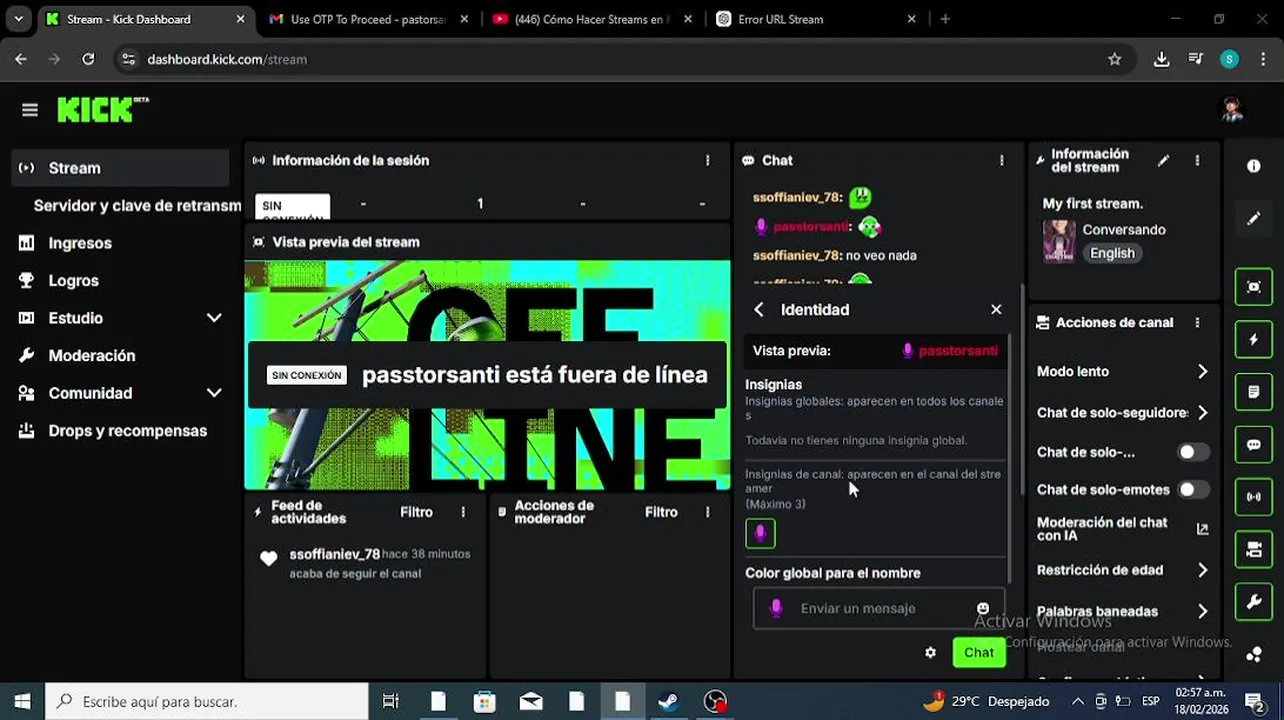Open Steam from the taskbar
Viewport: 1284px width, 720px height.
668,701
